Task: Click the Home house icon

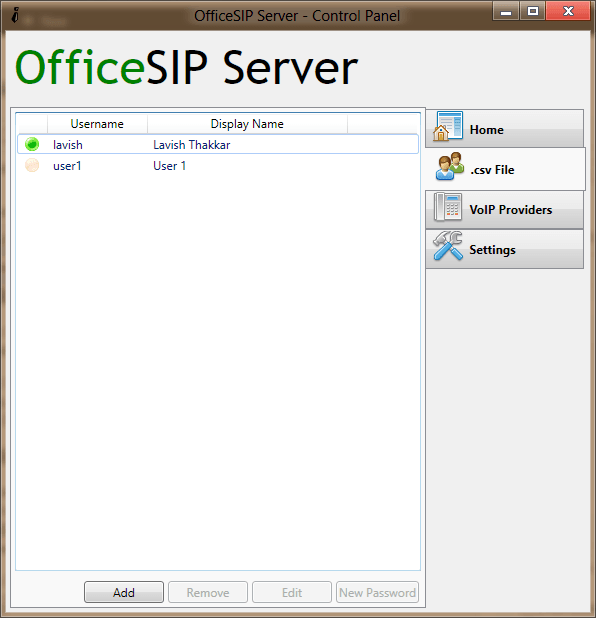Action: pyautogui.click(x=448, y=126)
